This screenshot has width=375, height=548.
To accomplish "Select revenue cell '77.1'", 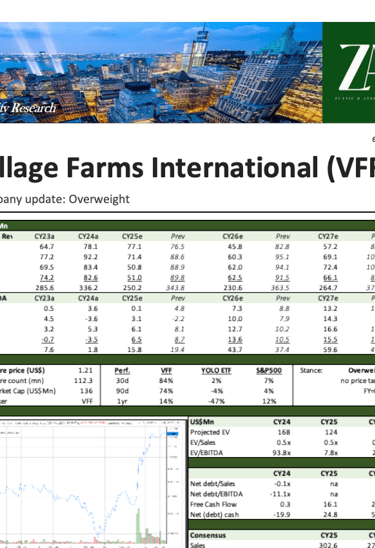I will click(134, 247).
